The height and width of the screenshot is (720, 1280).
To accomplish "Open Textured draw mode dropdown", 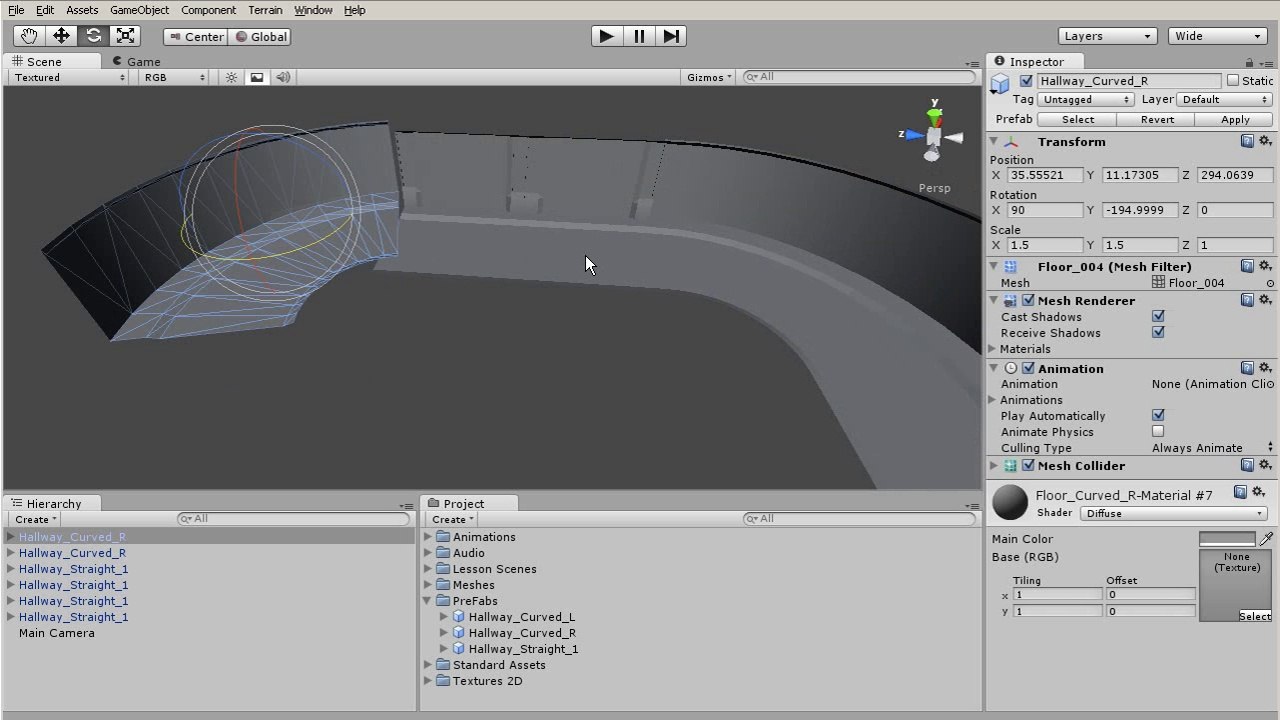I will [x=69, y=77].
